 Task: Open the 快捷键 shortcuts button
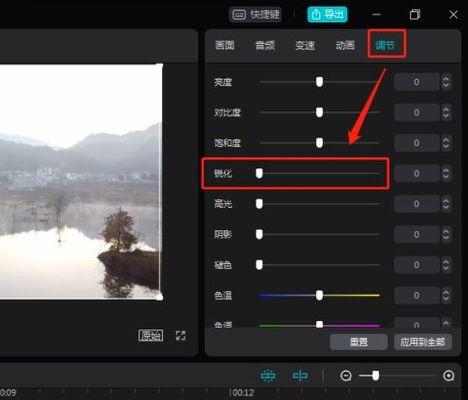pyautogui.click(x=256, y=15)
